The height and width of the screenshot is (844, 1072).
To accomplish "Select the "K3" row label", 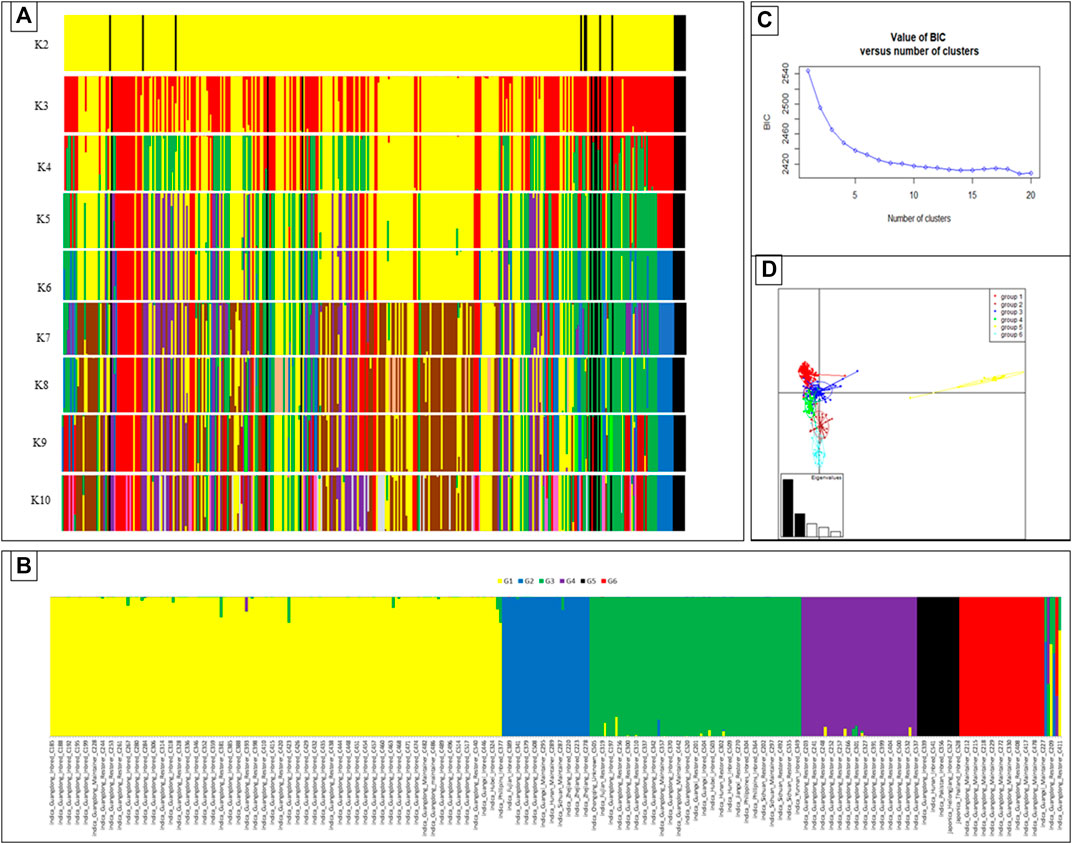I will (42, 105).
